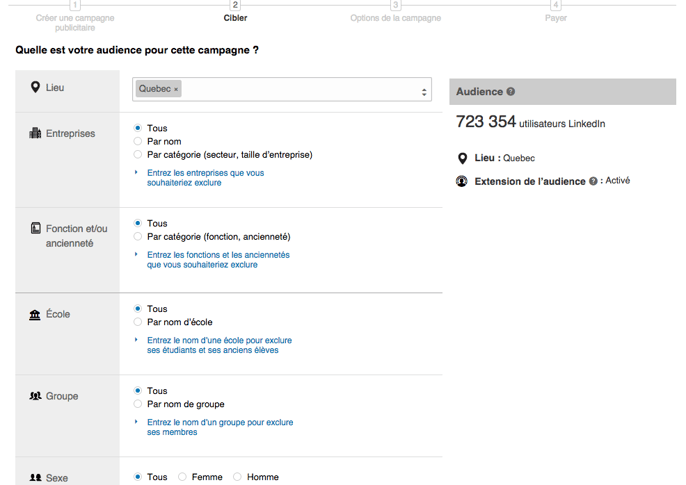Open link Entrez les entreprises que vous souhaiteriez exclure
Viewport: 686px width, 485px height.
(206, 178)
